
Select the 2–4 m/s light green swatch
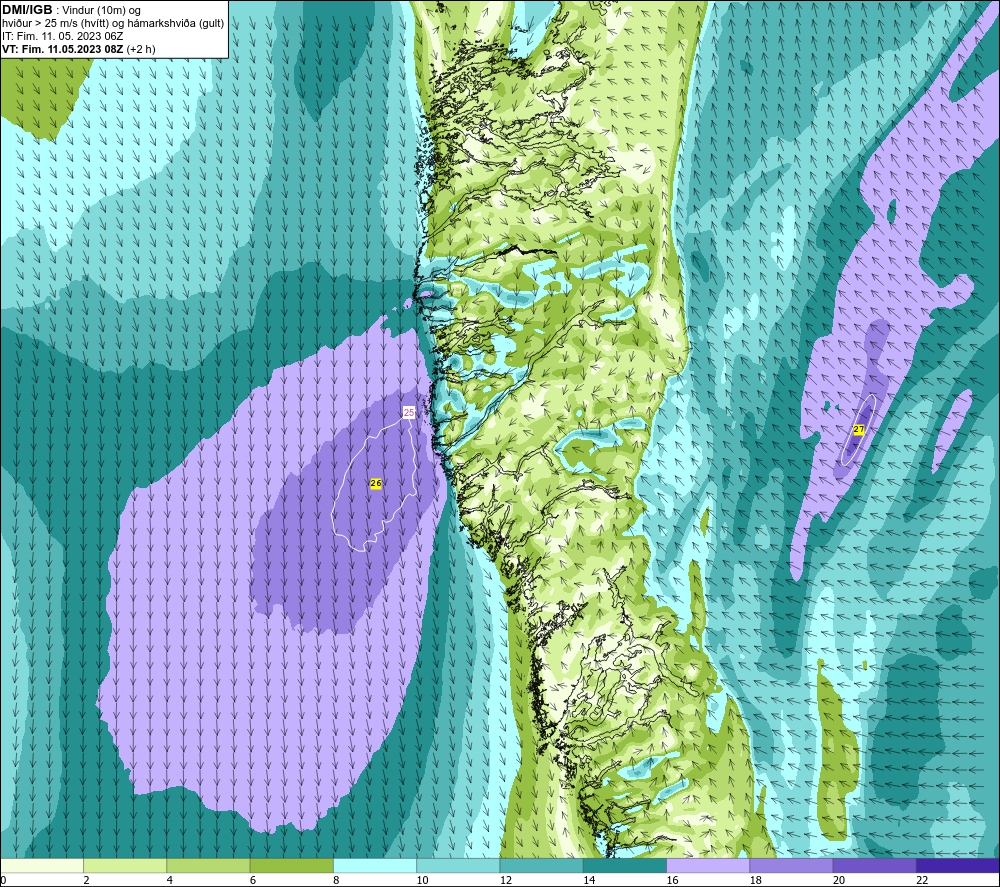pos(125,865)
